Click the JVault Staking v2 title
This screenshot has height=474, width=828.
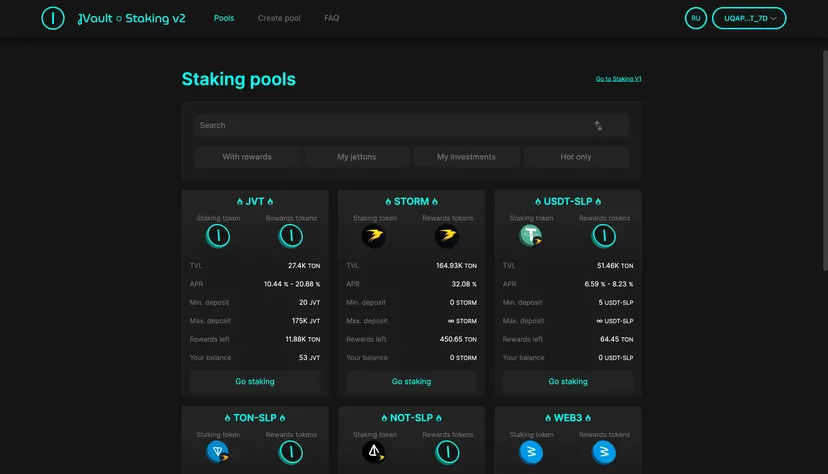pyautogui.click(x=131, y=18)
